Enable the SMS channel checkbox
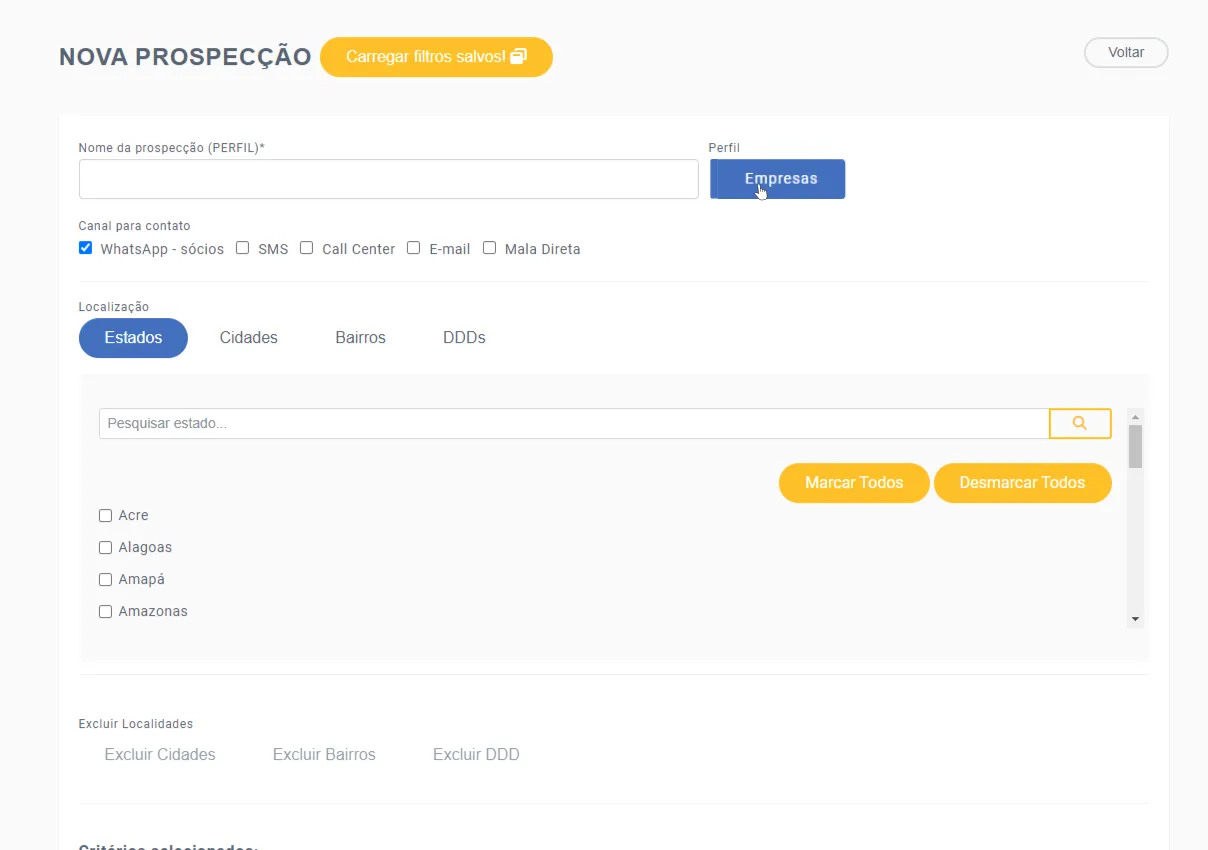The height and width of the screenshot is (850, 1208). pyautogui.click(x=243, y=248)
